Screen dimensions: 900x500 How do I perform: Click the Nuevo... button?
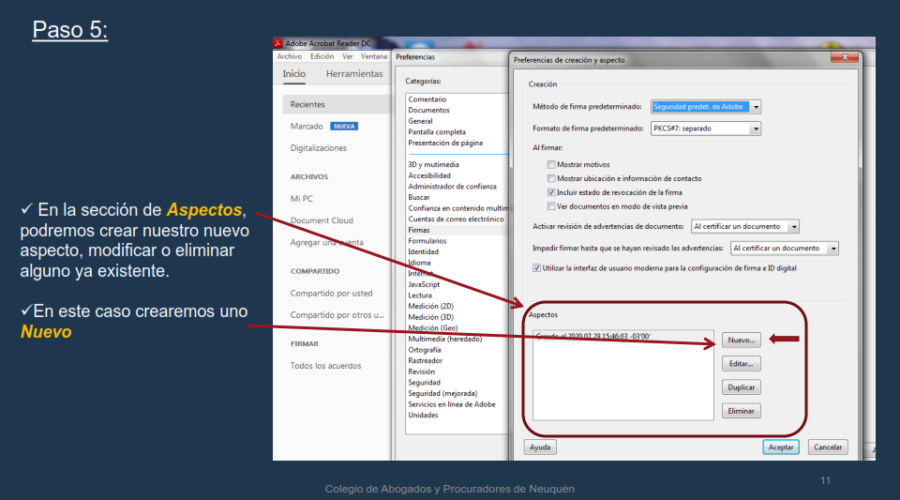[741, 340]
